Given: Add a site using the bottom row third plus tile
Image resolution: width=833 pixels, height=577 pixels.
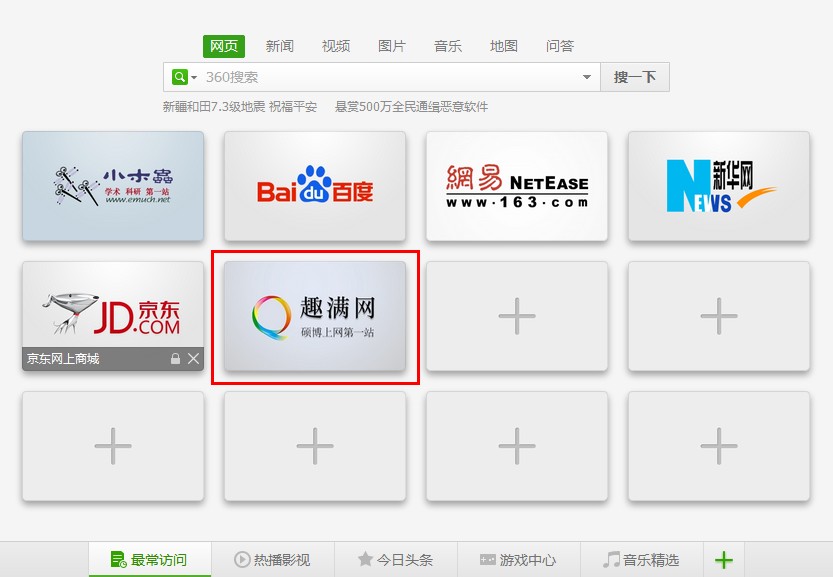Looking at the screenshot, I should (x=517, y=446).
